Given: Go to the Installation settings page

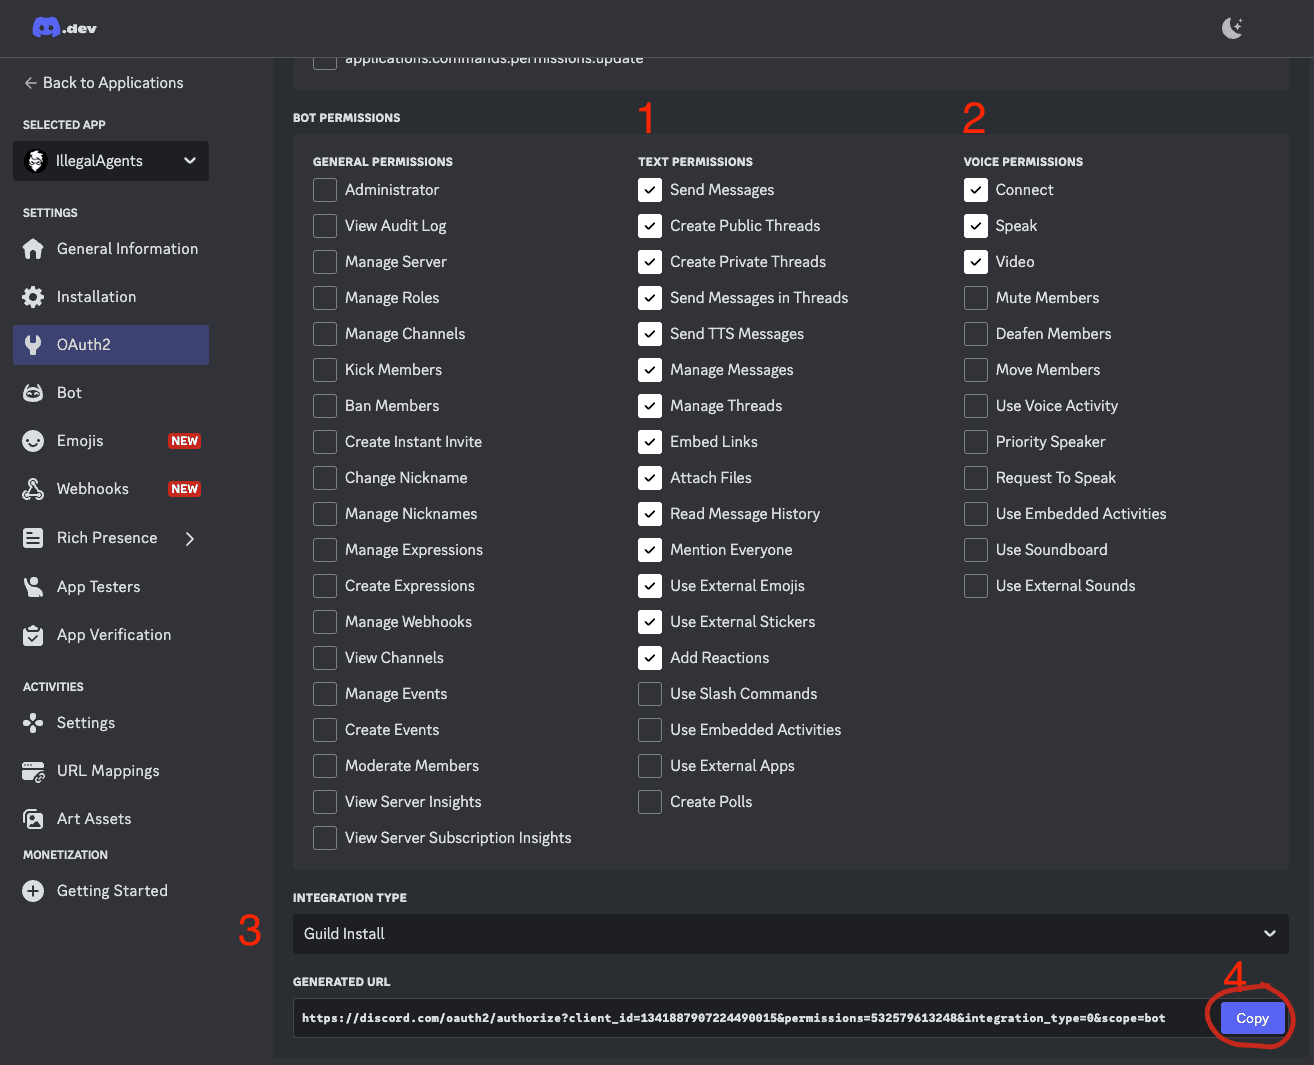Looking at the screenshot, I should 111,297.
